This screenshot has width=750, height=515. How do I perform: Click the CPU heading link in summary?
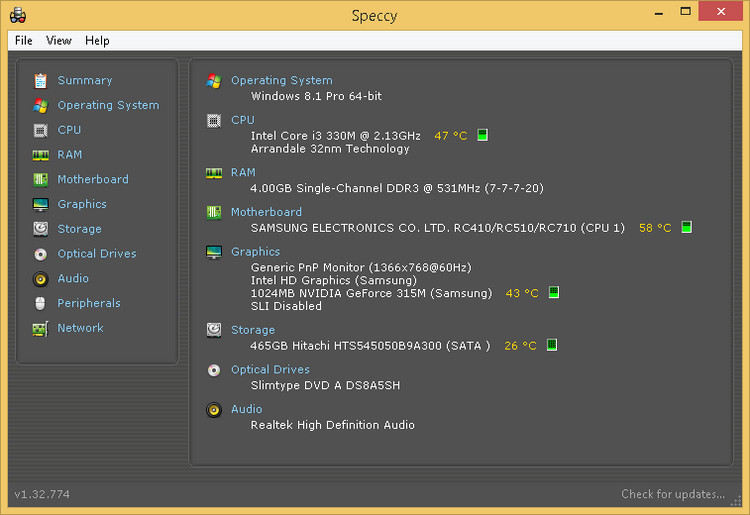[243, 120]
